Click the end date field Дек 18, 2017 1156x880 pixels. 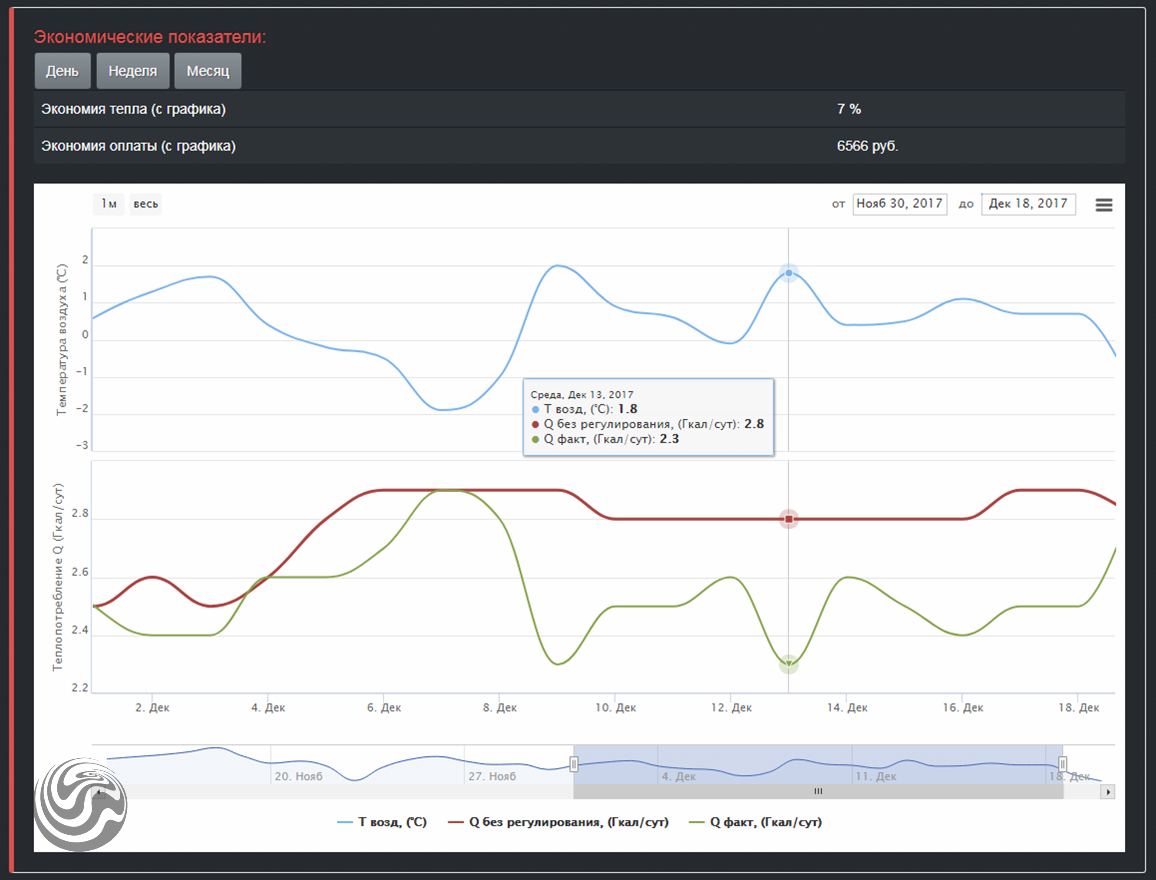pyautogui.click(x=1028, y=204)
